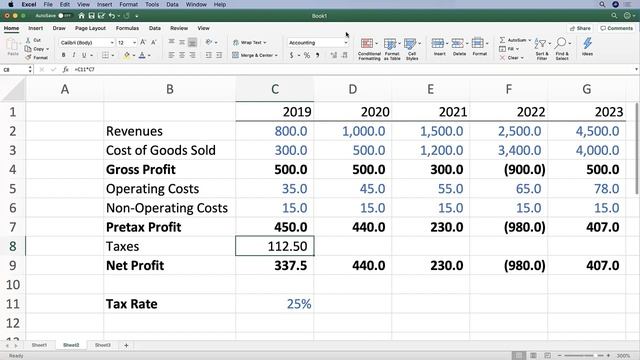Open Find & Select options
The width and height of the screenshot is (640, 360).
[562, 49]
